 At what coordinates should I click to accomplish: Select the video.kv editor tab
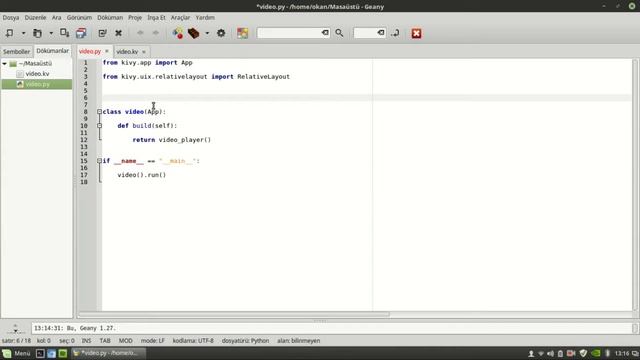pos(127,51)
